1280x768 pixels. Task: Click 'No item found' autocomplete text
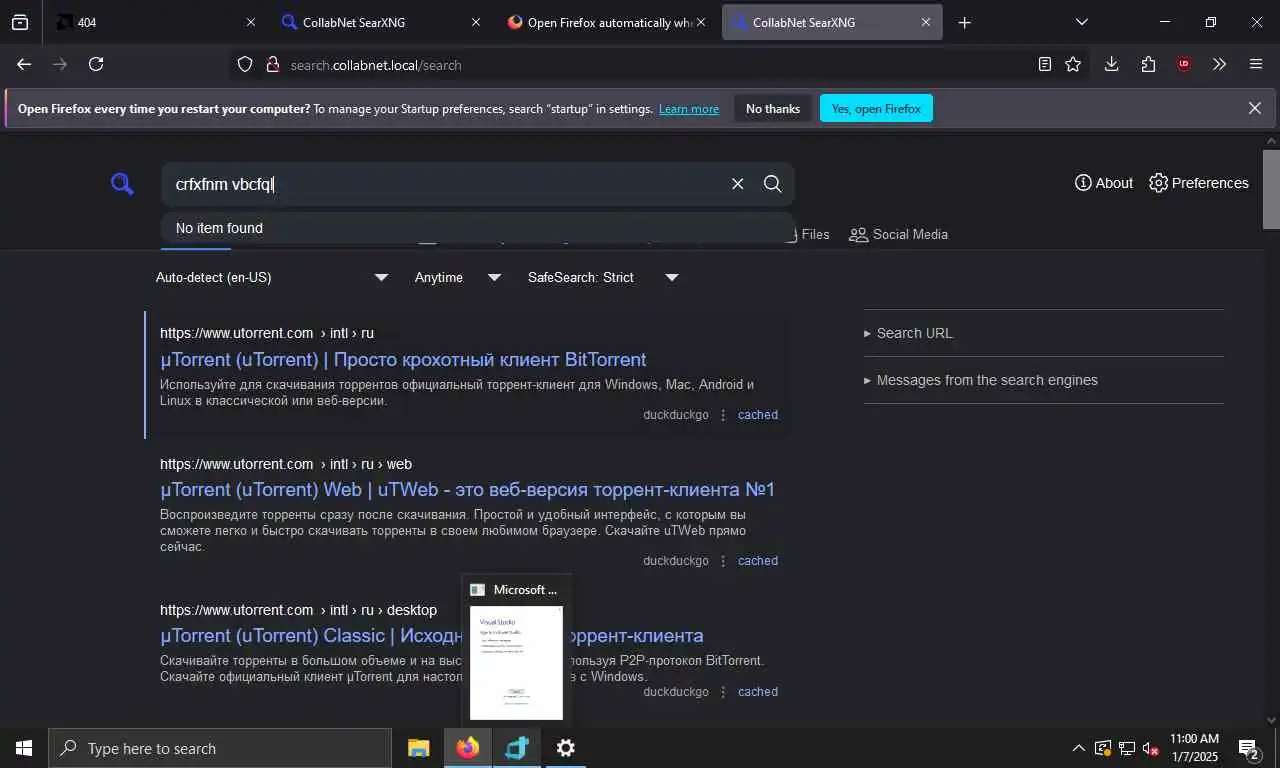pos(219,228)
